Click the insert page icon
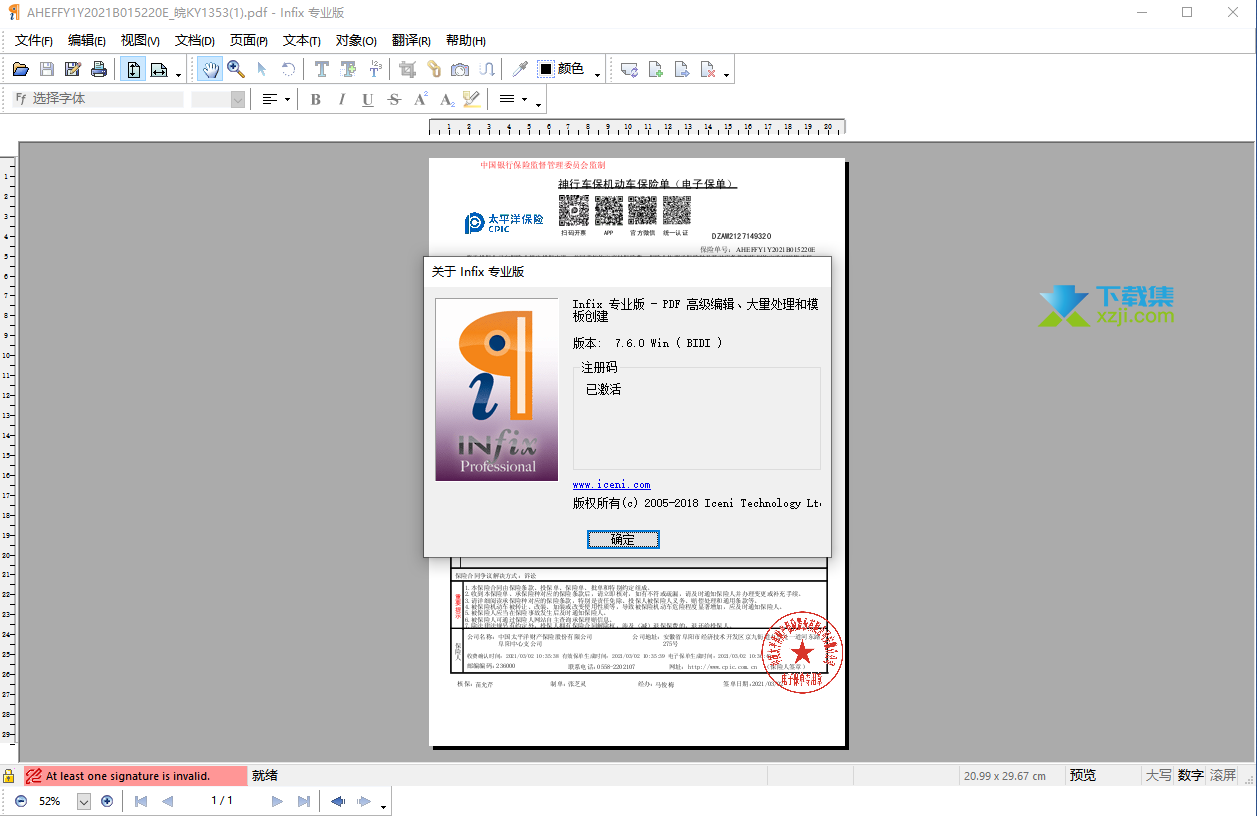This screenshot has height=816, width=1257. (x=656, y=69)
